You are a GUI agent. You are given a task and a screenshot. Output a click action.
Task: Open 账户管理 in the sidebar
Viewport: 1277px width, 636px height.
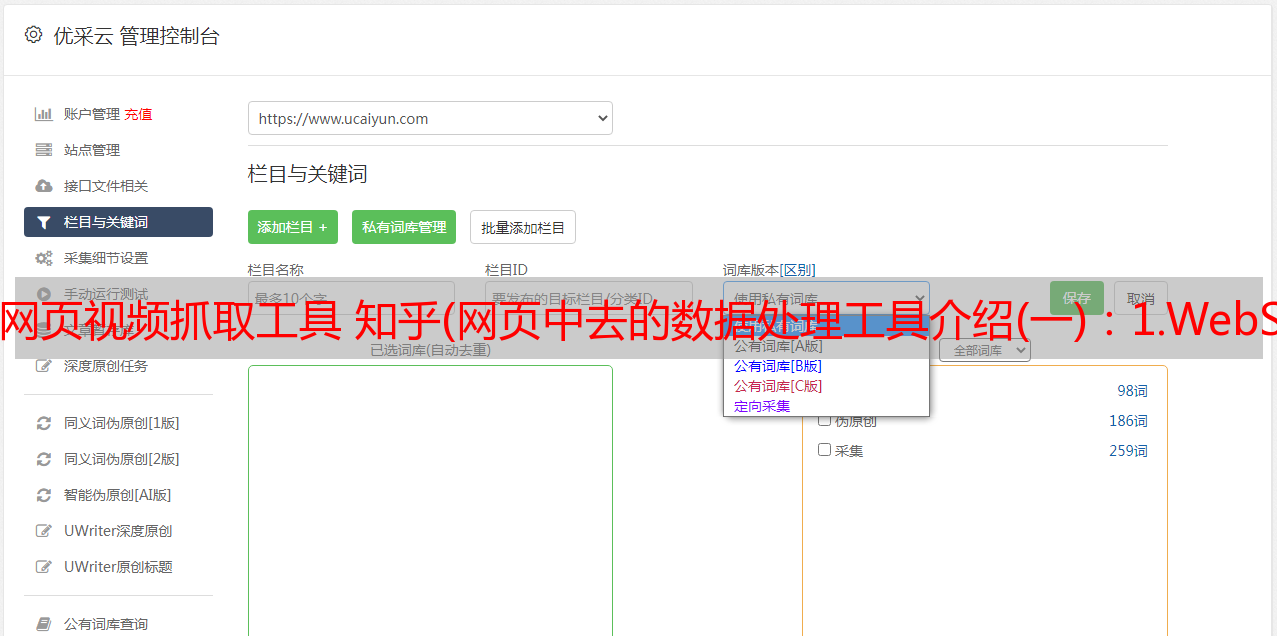[92, 114]
